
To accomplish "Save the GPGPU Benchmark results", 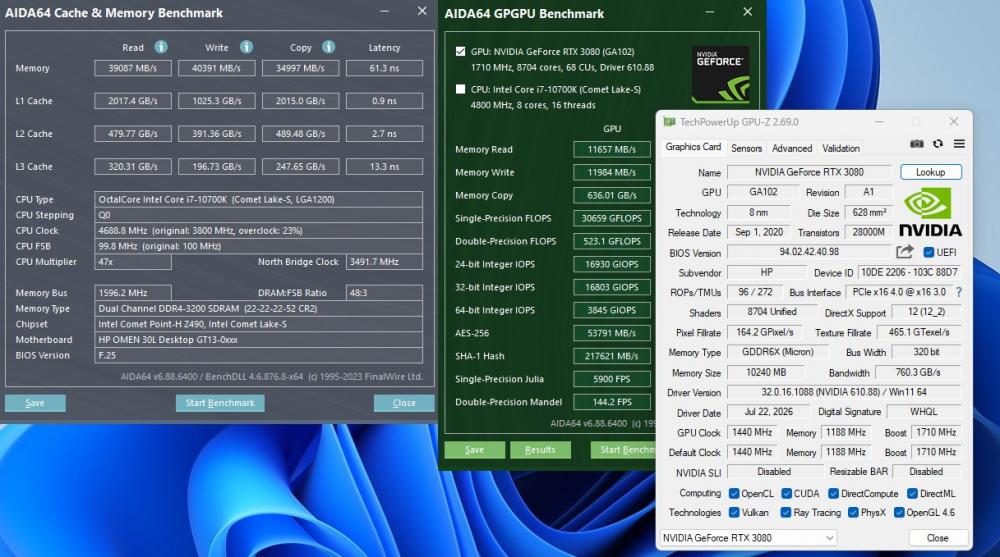I will coord(474,450).
